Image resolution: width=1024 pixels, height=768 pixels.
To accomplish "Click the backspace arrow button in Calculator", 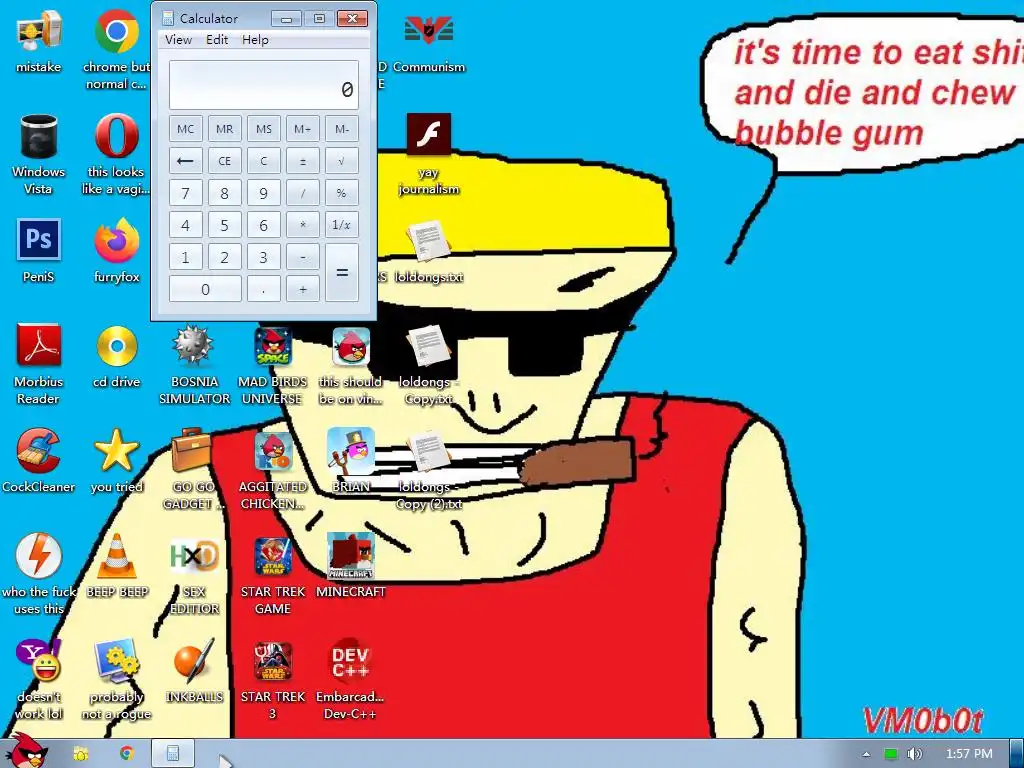I will click(185, 161).
